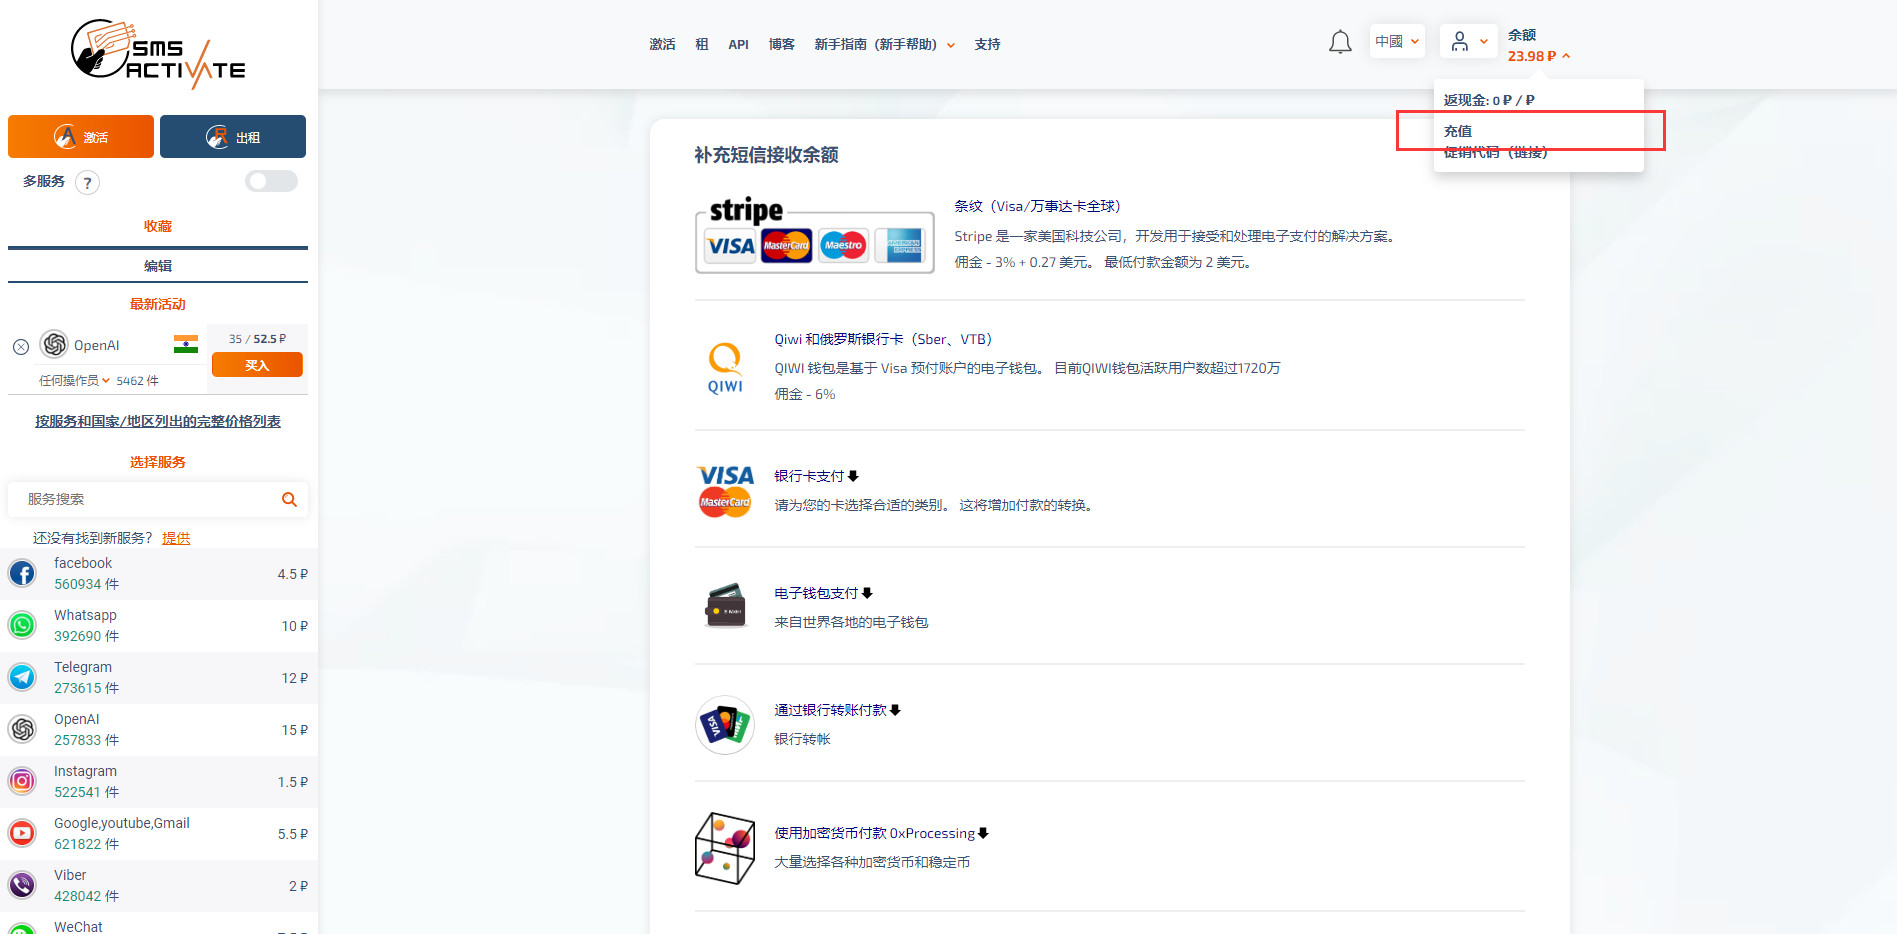
Task: Click the 买入 buy button
Action: 257,365
